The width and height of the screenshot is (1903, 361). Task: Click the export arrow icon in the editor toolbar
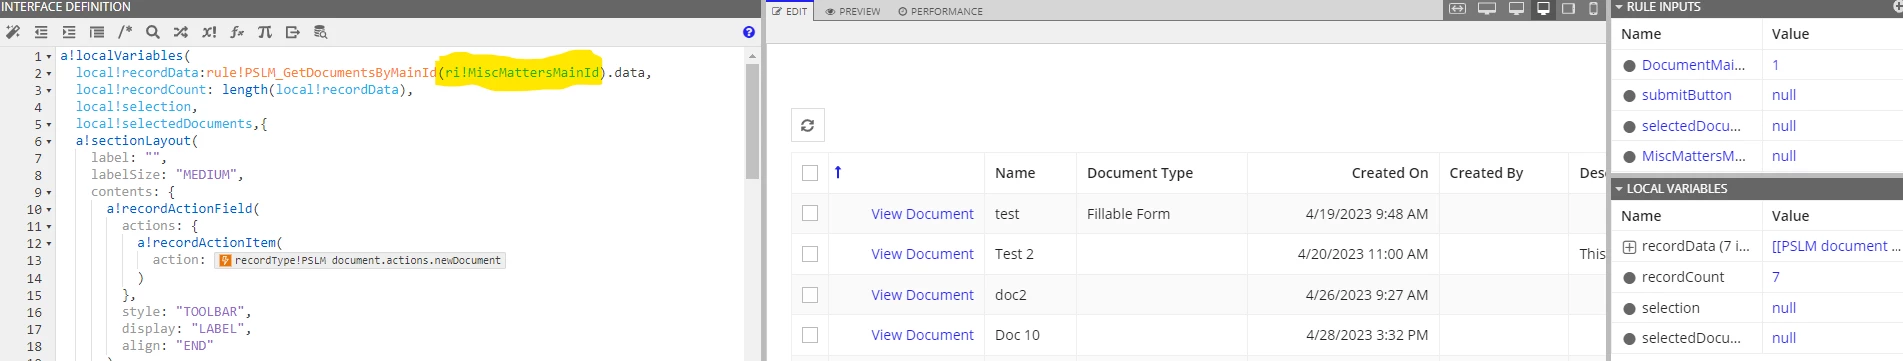click(293, 32)
